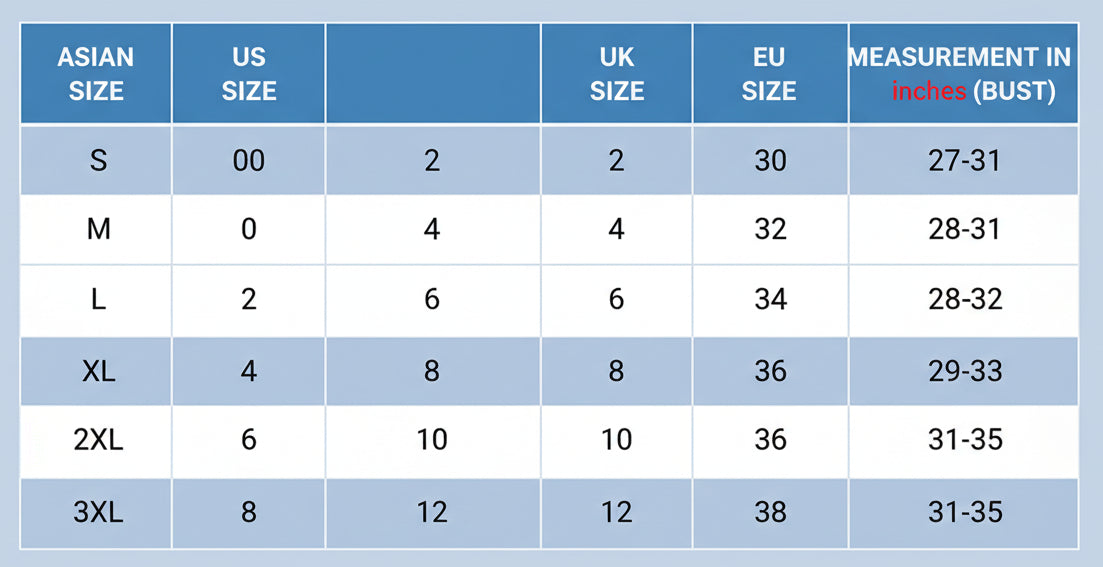Click the 2XL row label
This screenshot has height=567, width=1103.
(x=98, y=440)
